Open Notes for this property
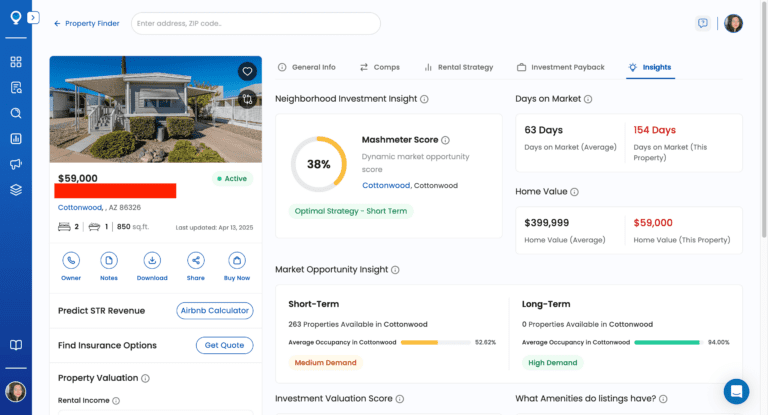The width and height of the screenshot is (768, 415). point(109,260)
